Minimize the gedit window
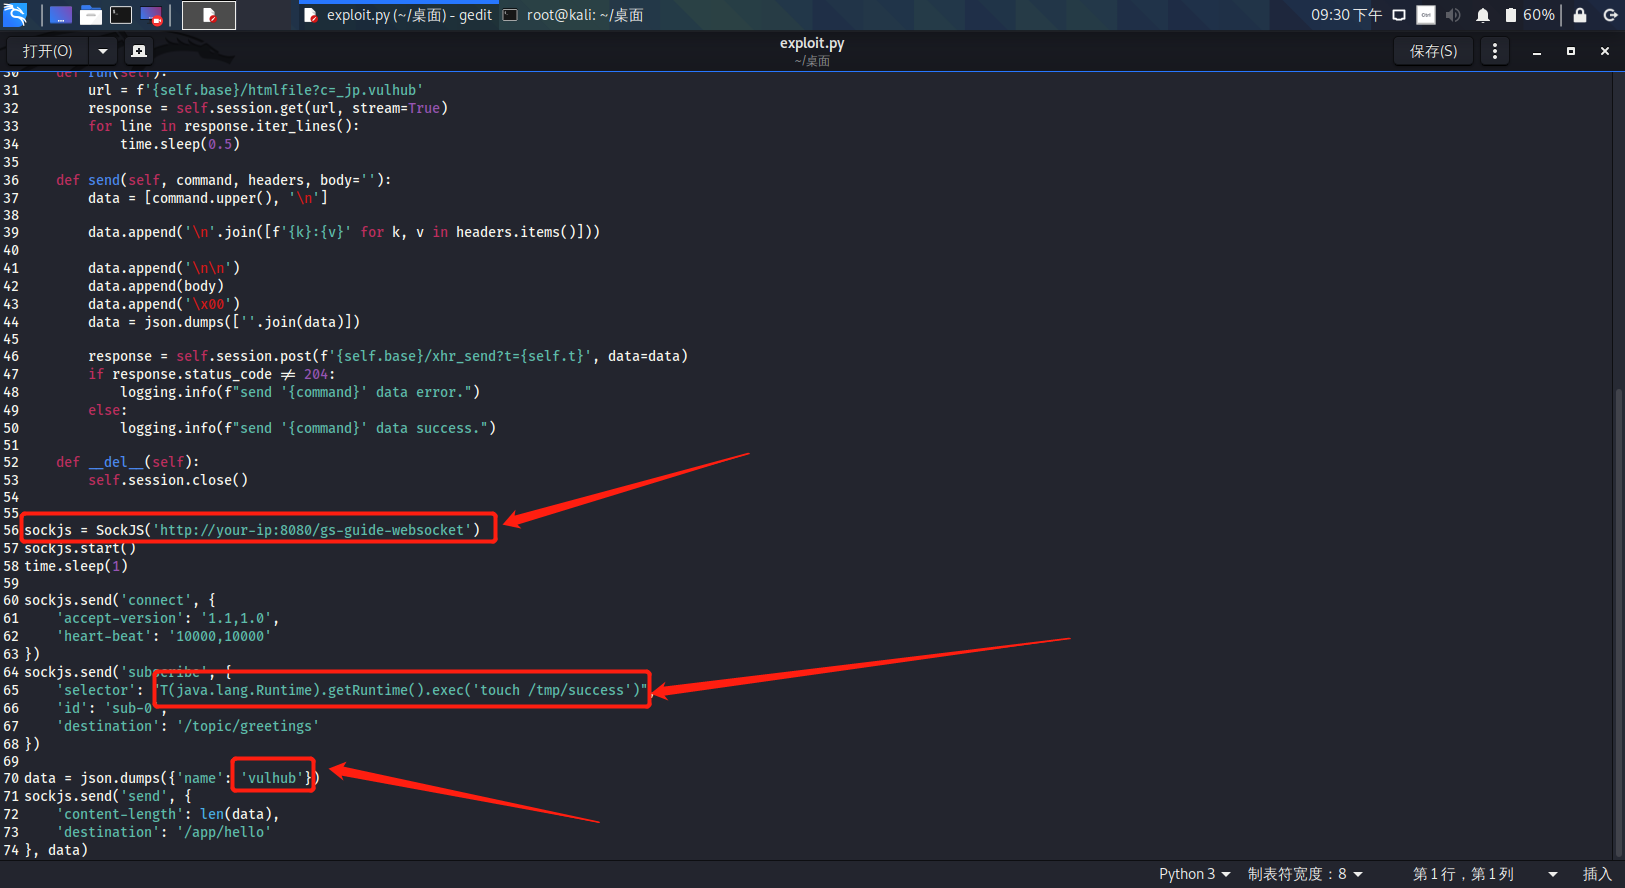This screenshot has height=888, width=1625. (1537, 51)
